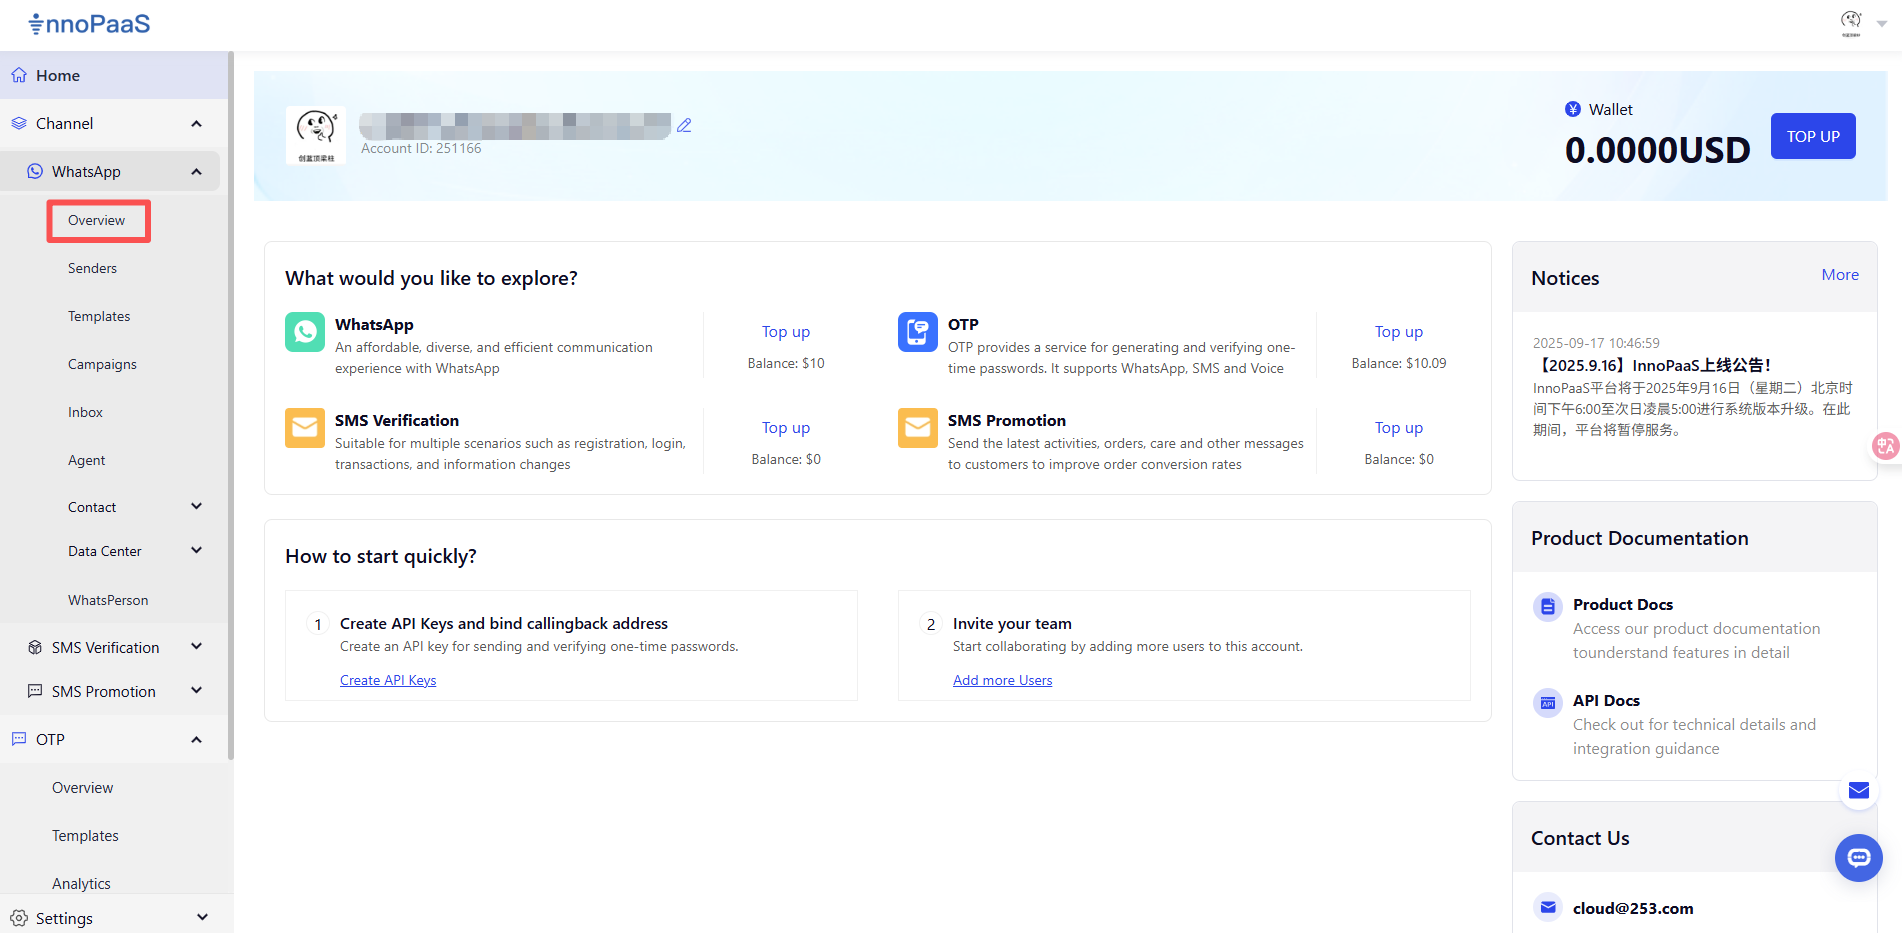The image size is (1902, 933).
Task: Top up SMS Verification balance
Action: tap(786, 427)
